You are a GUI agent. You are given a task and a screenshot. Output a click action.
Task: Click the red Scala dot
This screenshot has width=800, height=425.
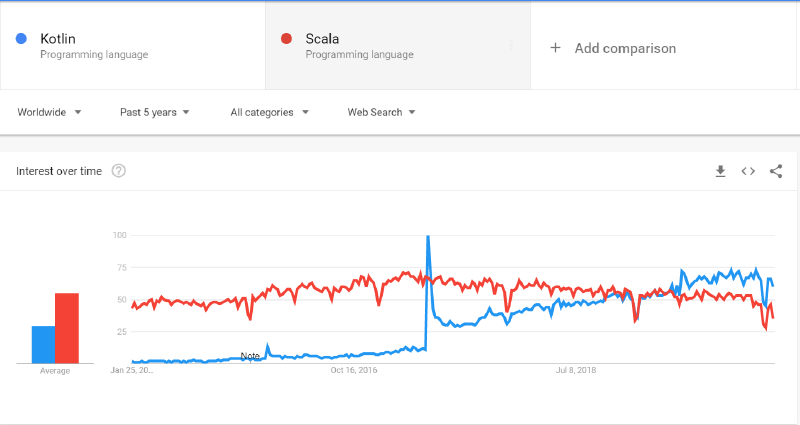coord(286,39)
